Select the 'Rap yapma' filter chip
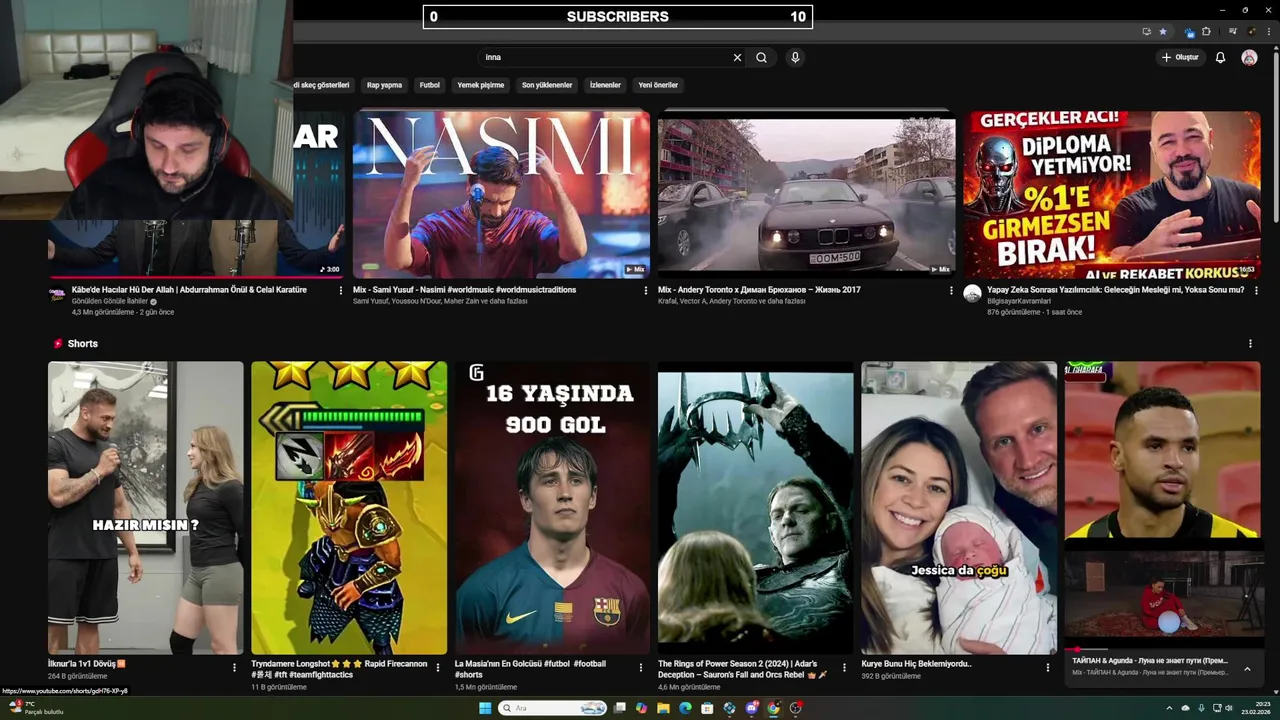 384,85
